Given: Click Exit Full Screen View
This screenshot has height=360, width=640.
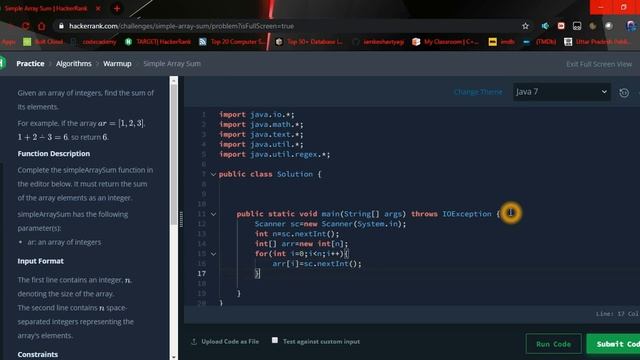Looking at the screenshot, I should (599, 64).
